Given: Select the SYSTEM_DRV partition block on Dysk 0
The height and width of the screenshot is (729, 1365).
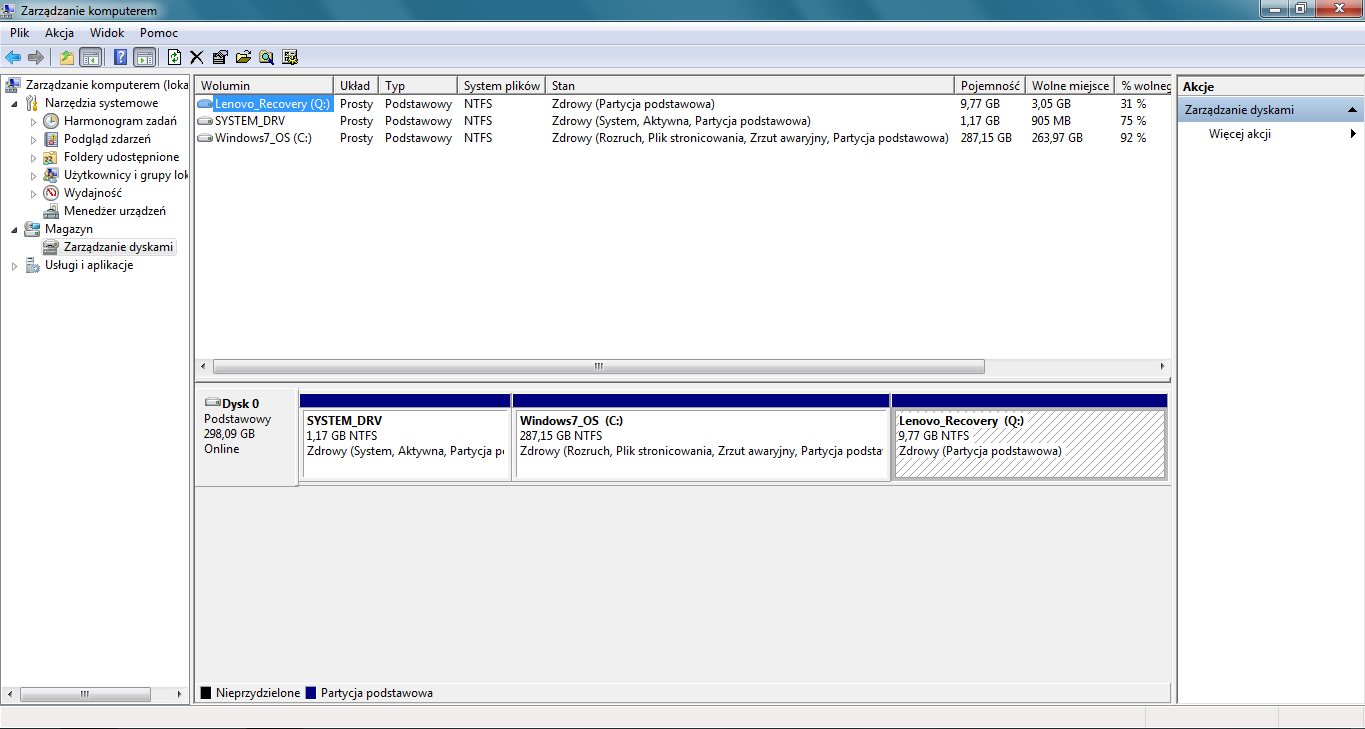Looking at the screenshot, I should [406, 438].
